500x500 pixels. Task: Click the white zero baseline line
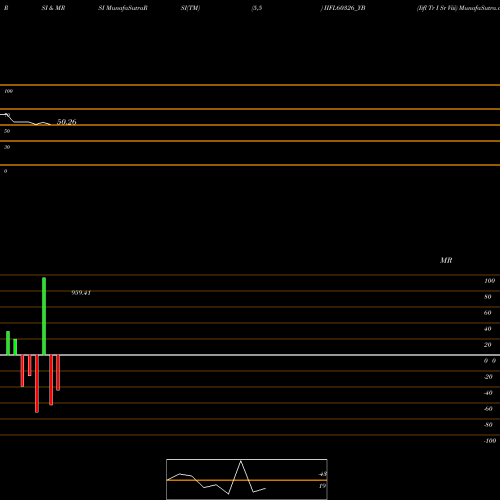250,355
